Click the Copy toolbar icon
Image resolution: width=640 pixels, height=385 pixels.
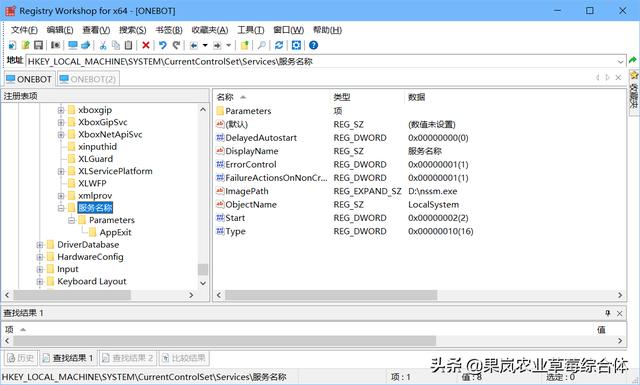[x=116, y=45]
